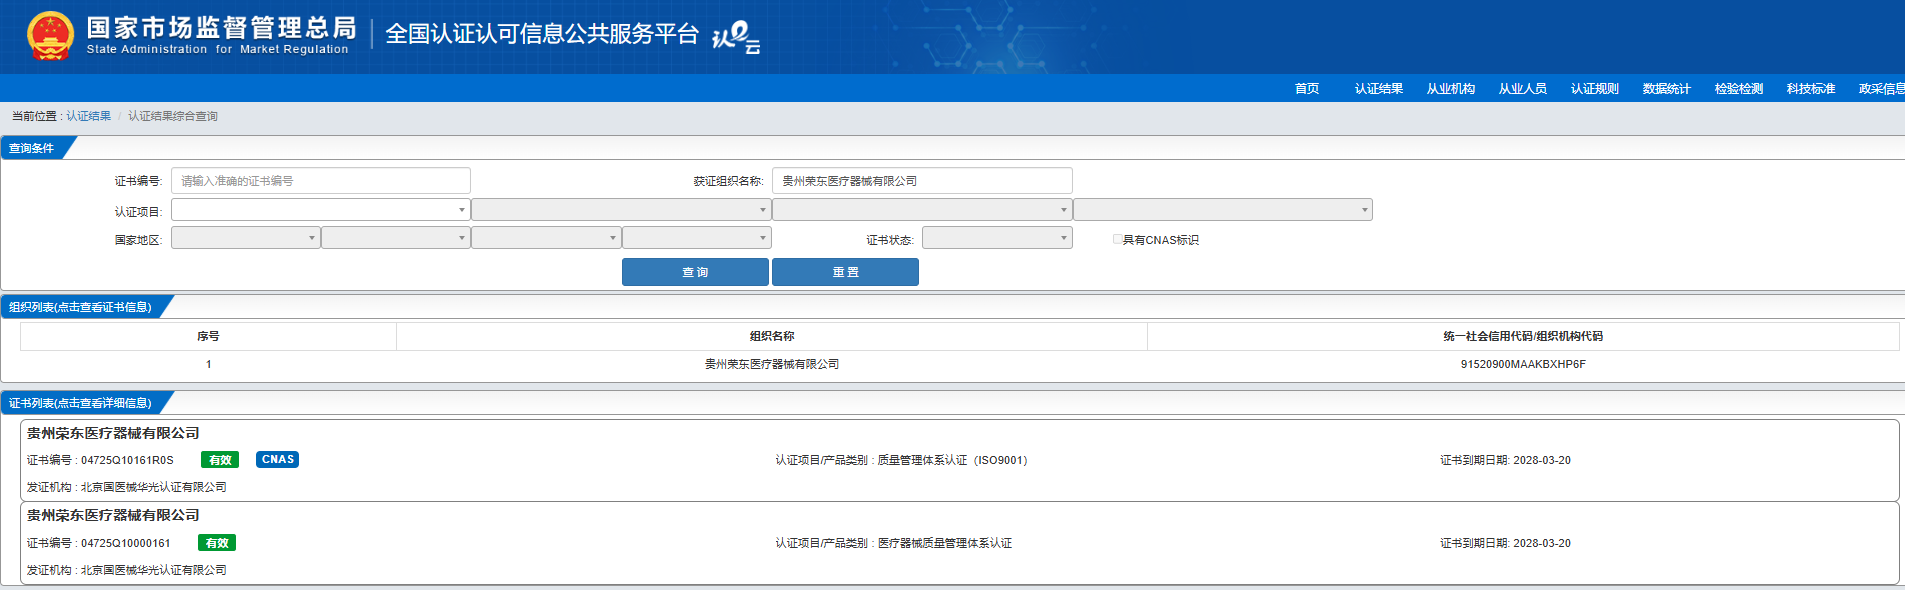Open the first 国家地区 dropdown

click(x=246, y=238)
